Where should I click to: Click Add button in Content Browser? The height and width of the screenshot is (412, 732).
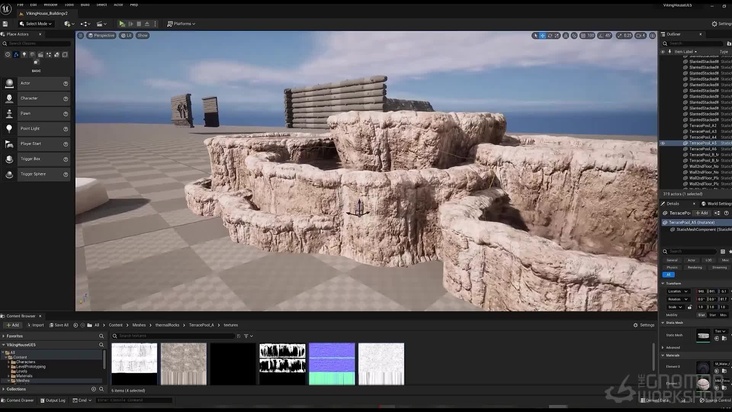pos(14,325)
